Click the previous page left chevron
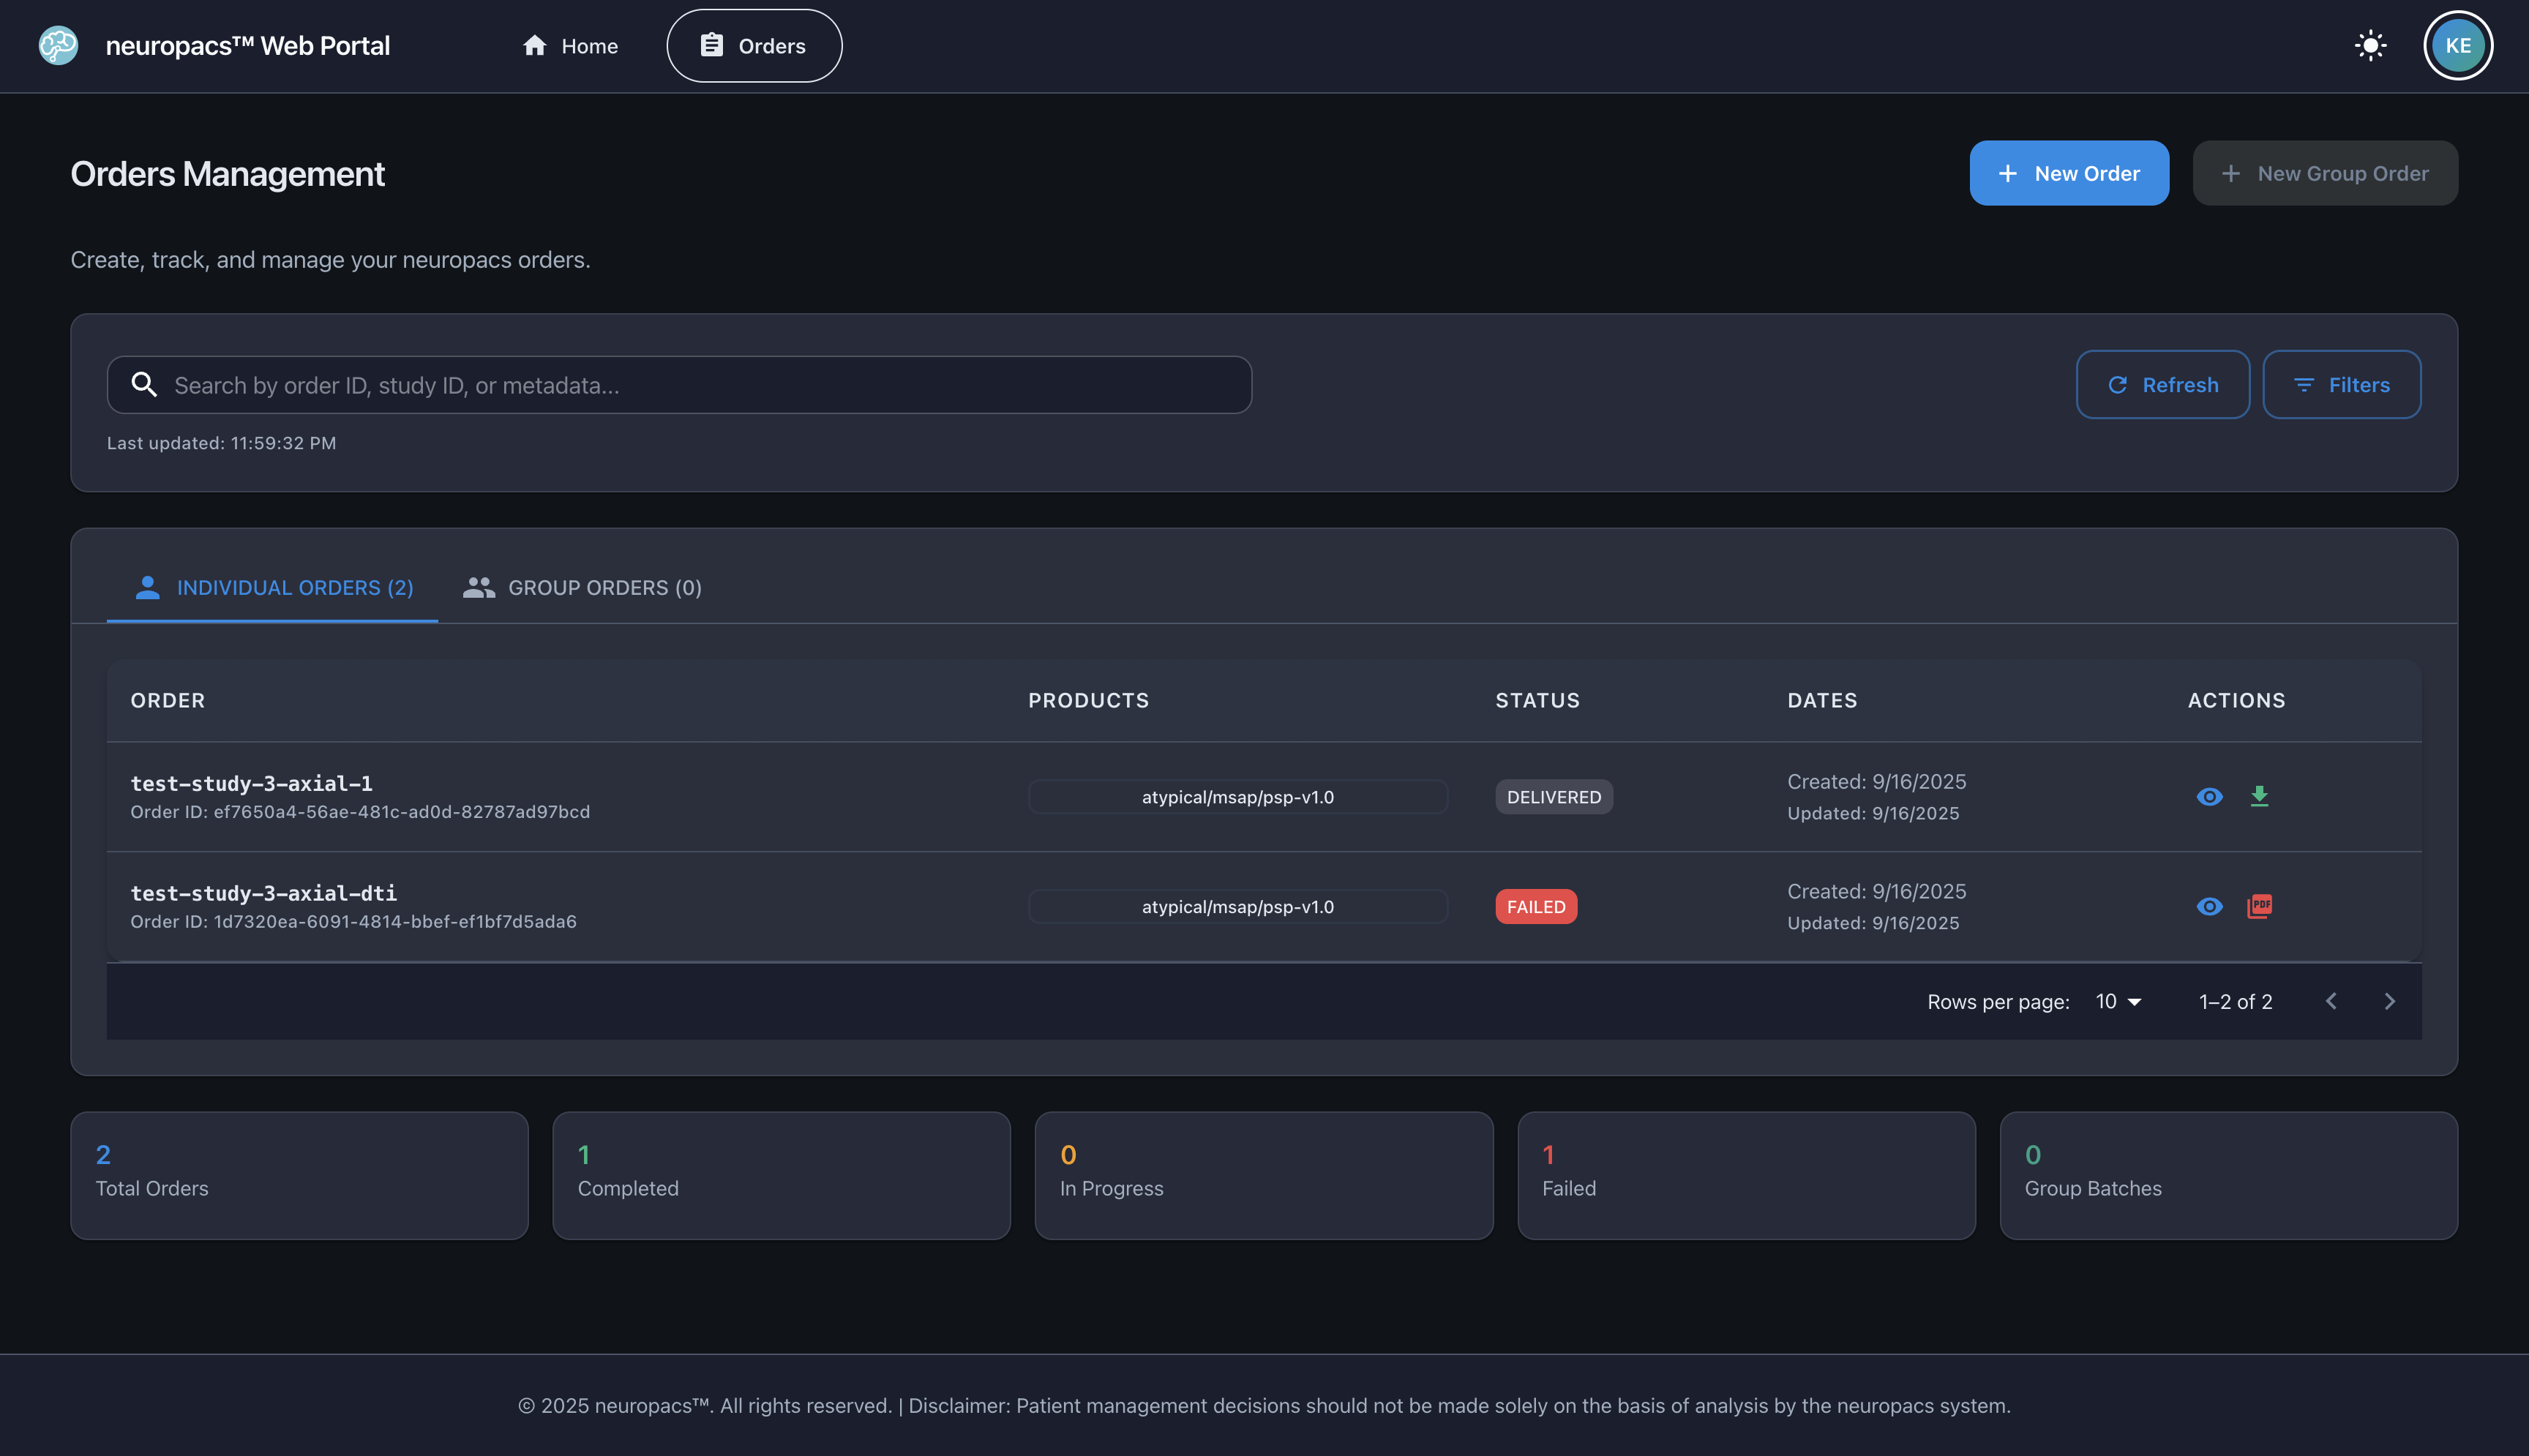This screenshot has width=2529, height=1456. coord(2331,1001)
